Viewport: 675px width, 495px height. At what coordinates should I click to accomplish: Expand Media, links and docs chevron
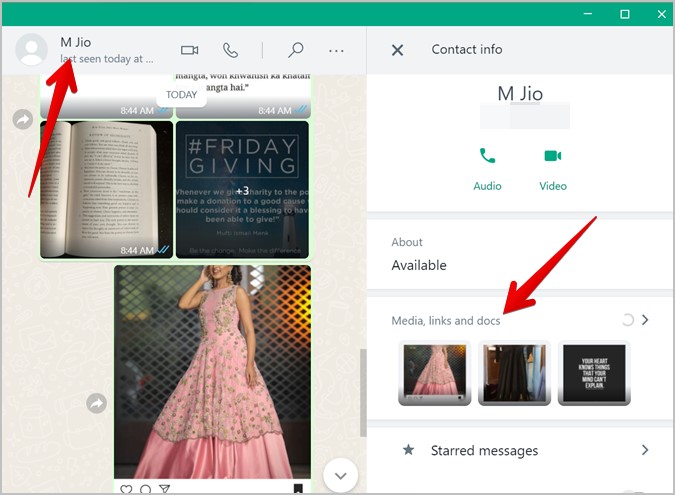pos(645,320)
